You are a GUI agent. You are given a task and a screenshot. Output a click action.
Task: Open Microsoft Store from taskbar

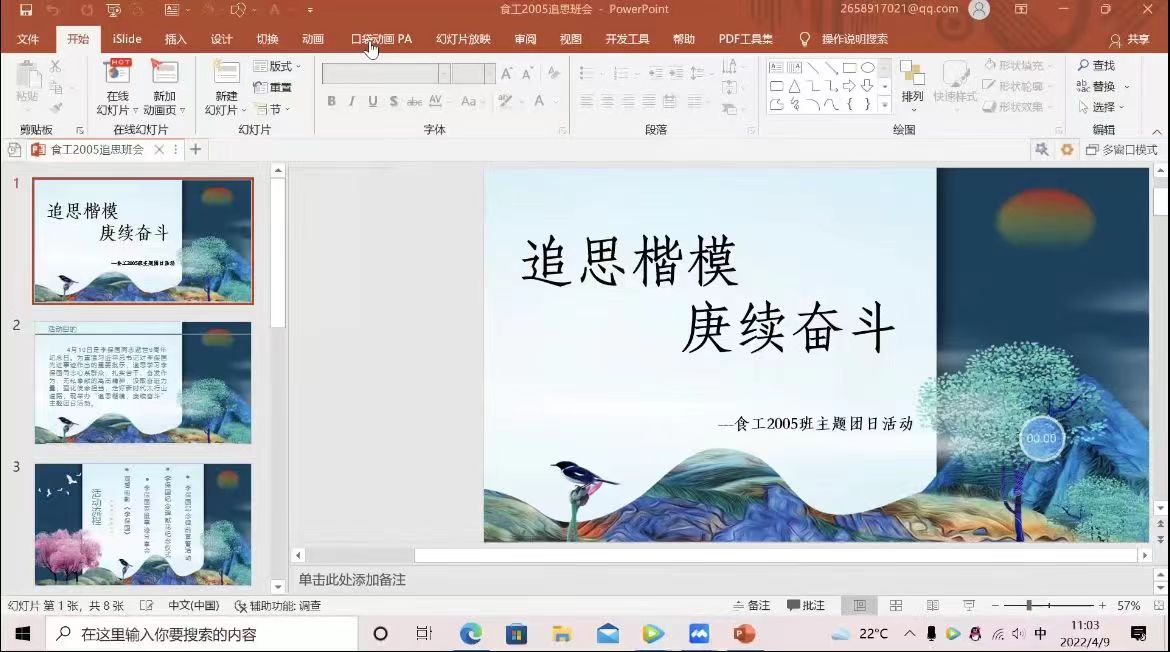pyautogui.click(x=516, y=634)
